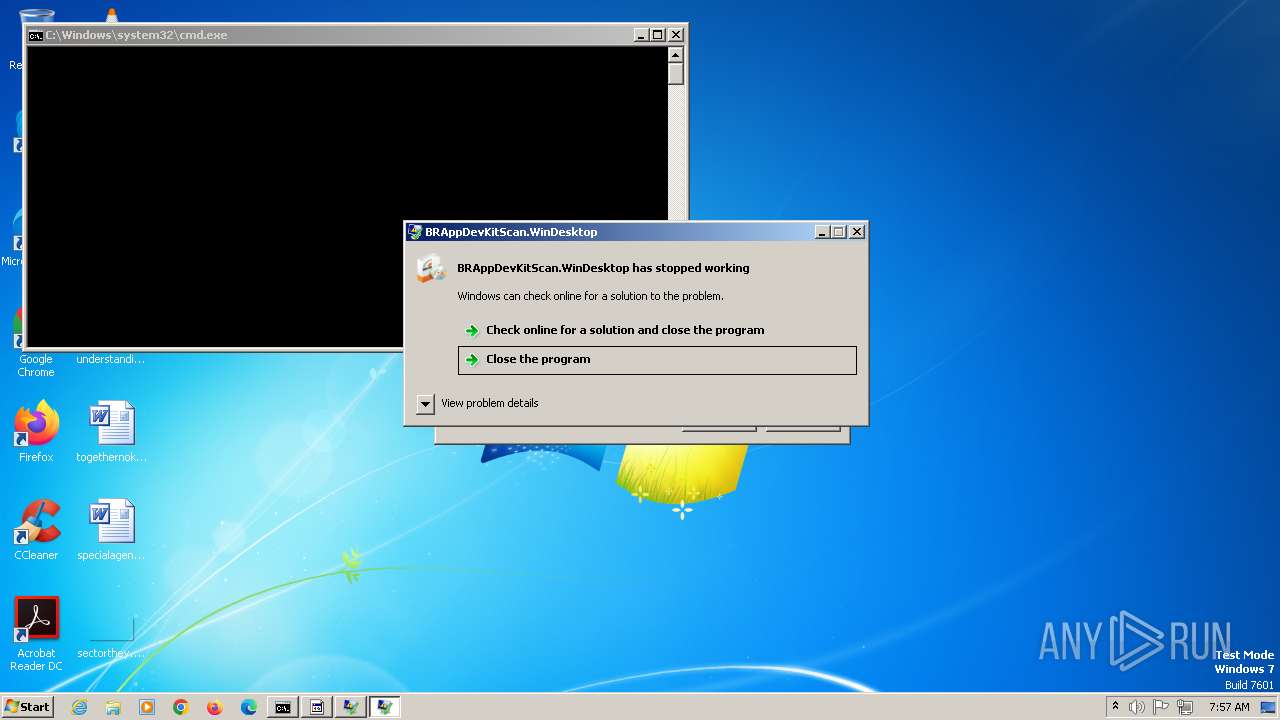Launch Chrome from the taskbar
This screenshot has width=1280, height=720.
(181, 707)
